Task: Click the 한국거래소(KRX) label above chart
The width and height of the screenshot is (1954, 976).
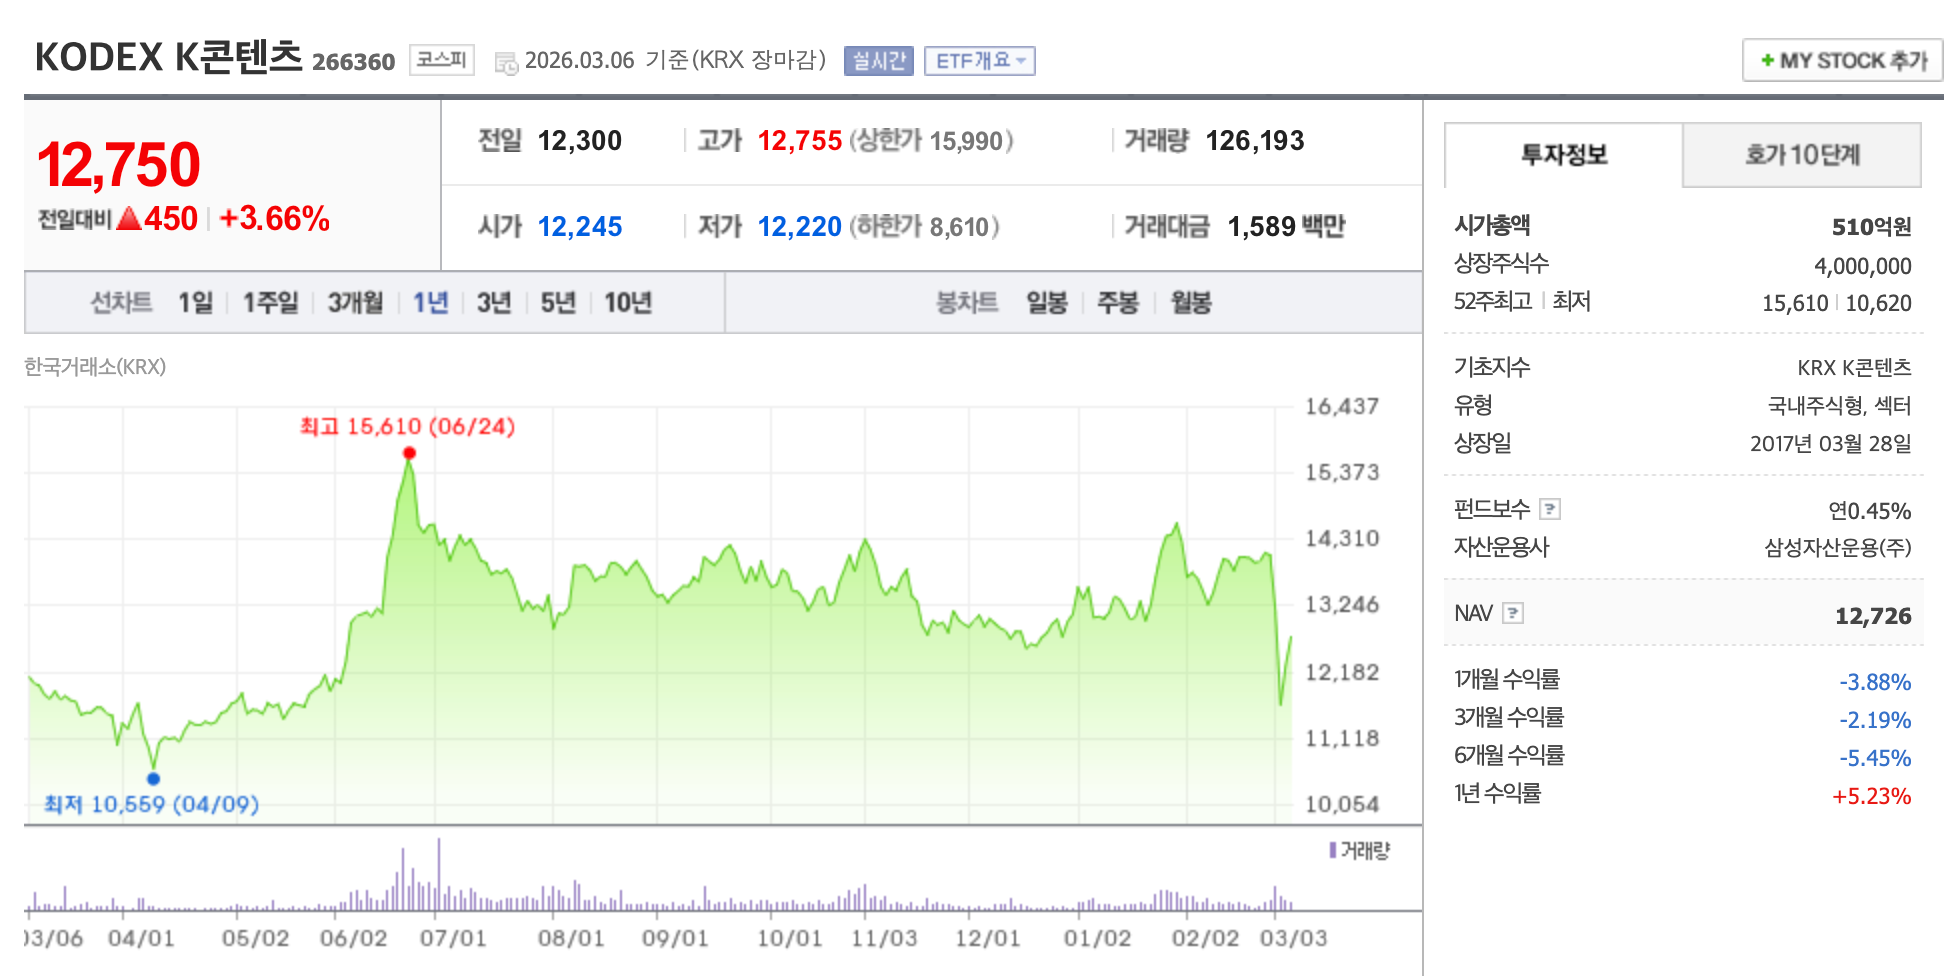Action: click(95, 367)
